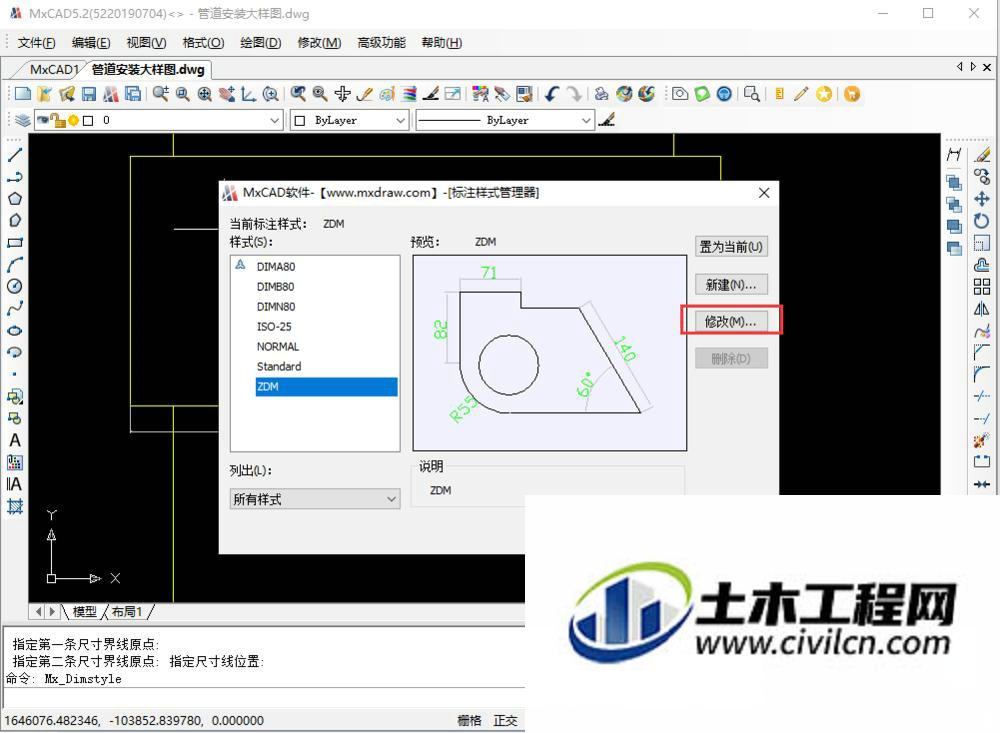Open the 高级功能 menu
Viewport: 1000px width, 733px height.
pos(381,43)
